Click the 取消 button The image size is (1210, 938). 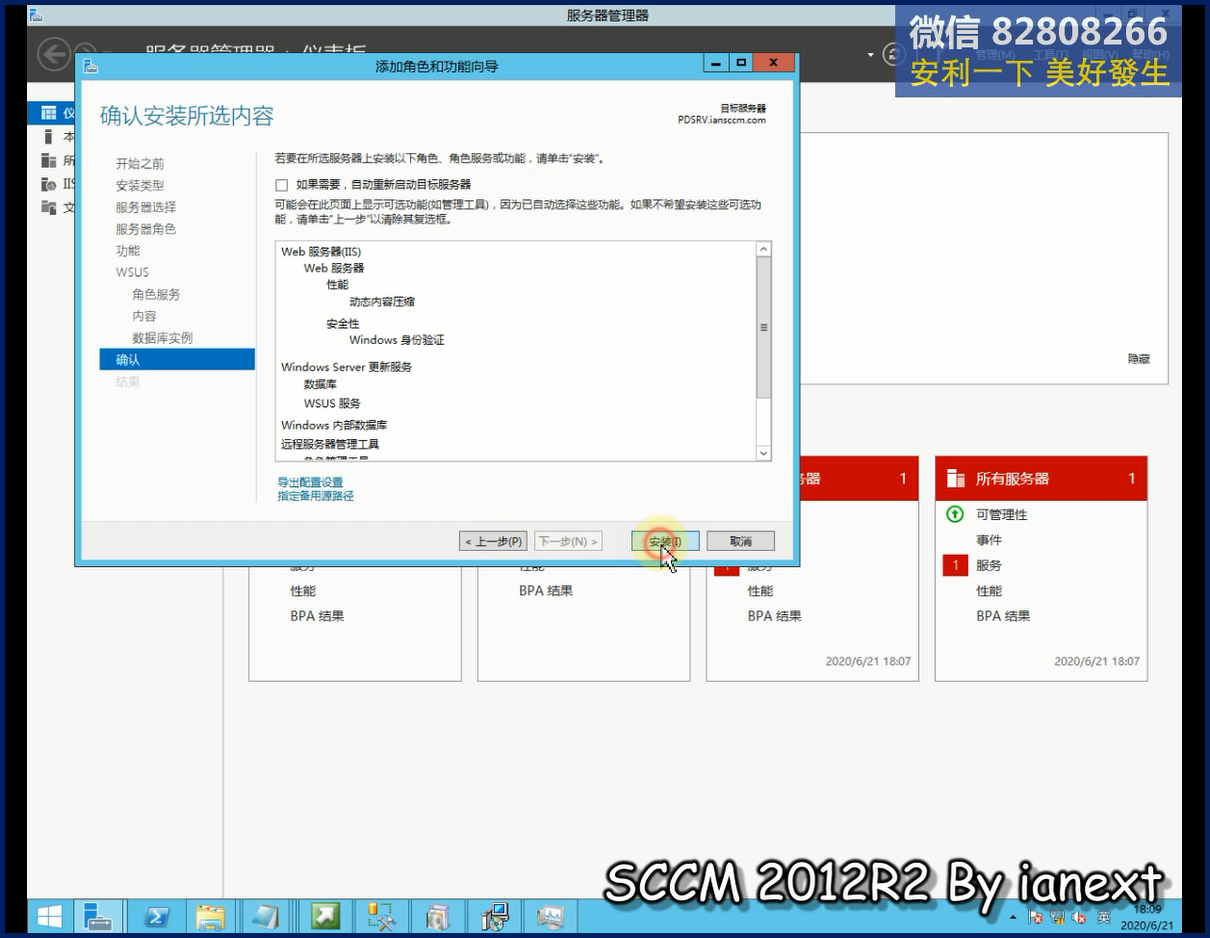coord(740,541)
